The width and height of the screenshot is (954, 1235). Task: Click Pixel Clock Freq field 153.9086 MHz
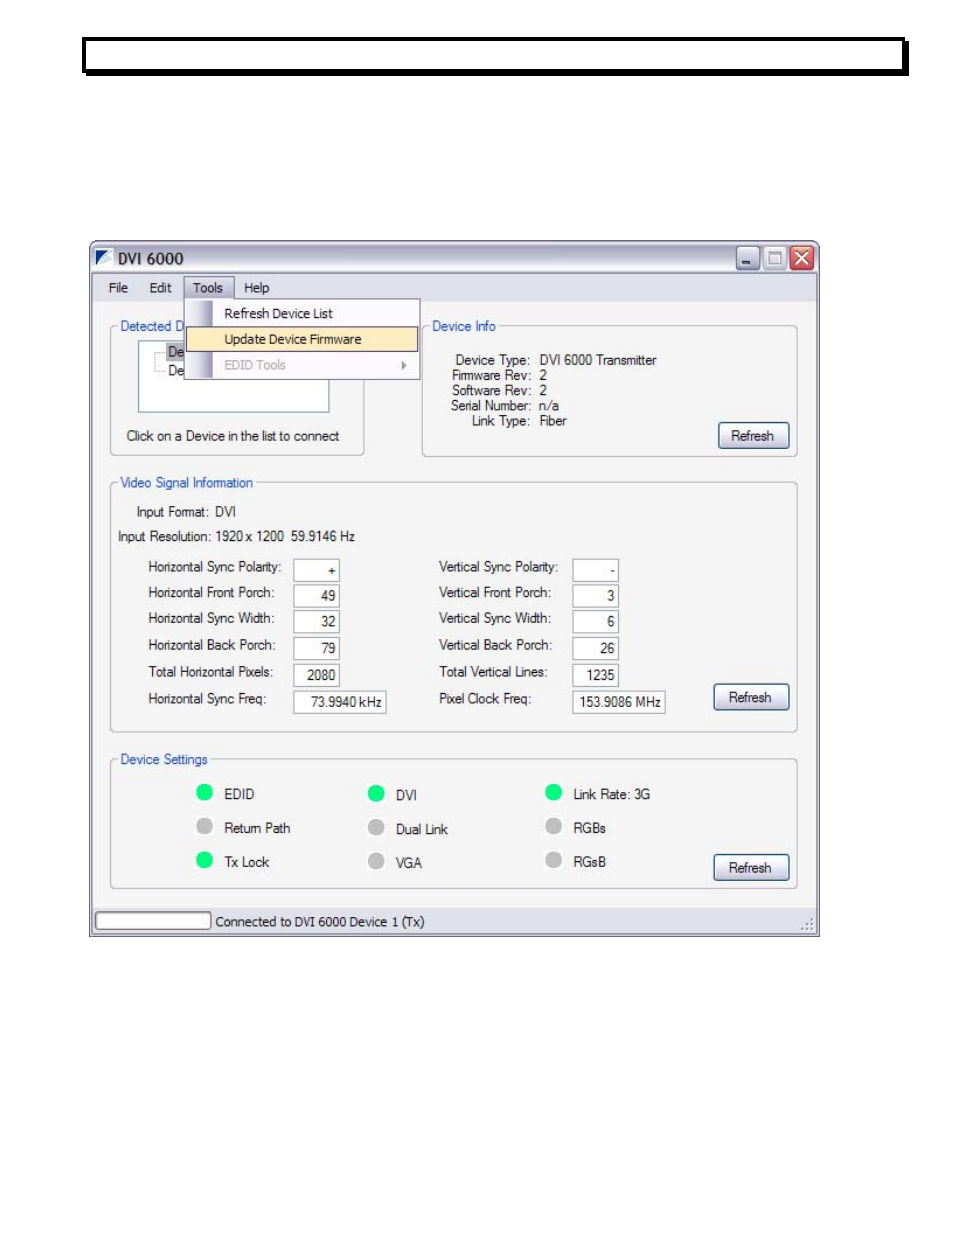point(619,702)
